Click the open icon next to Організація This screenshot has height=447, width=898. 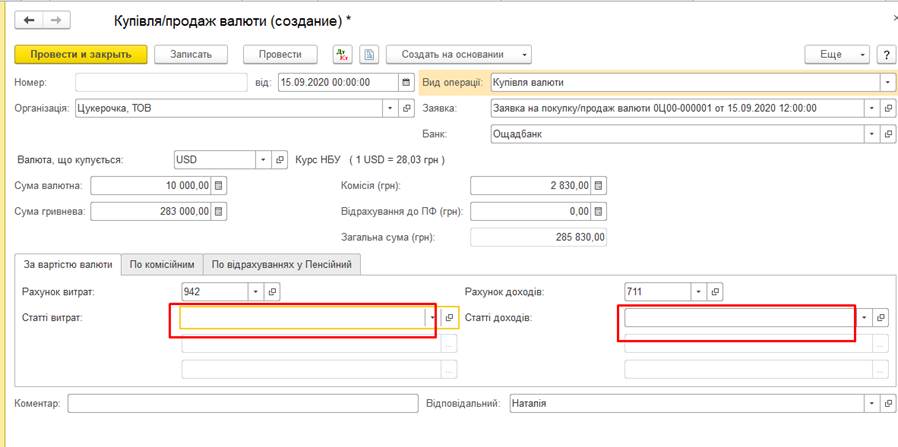point(406,108)
